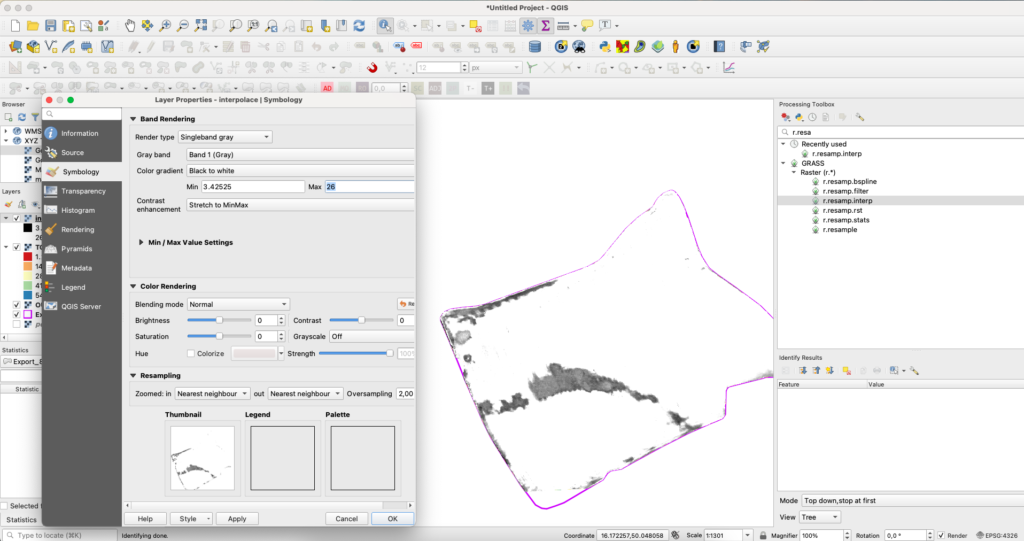Click the Cancel button
Image resolution: width=1024 pixels, height=541 pixels.
click(x=346, y=519)
